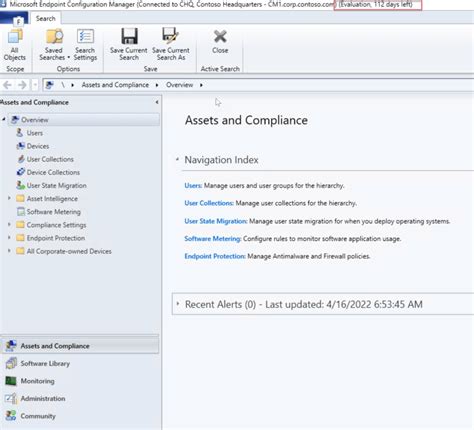The height and width of the screenshot is (430, 474).
Task: Go back using the back arrow
Action: (x=7, y=85)
